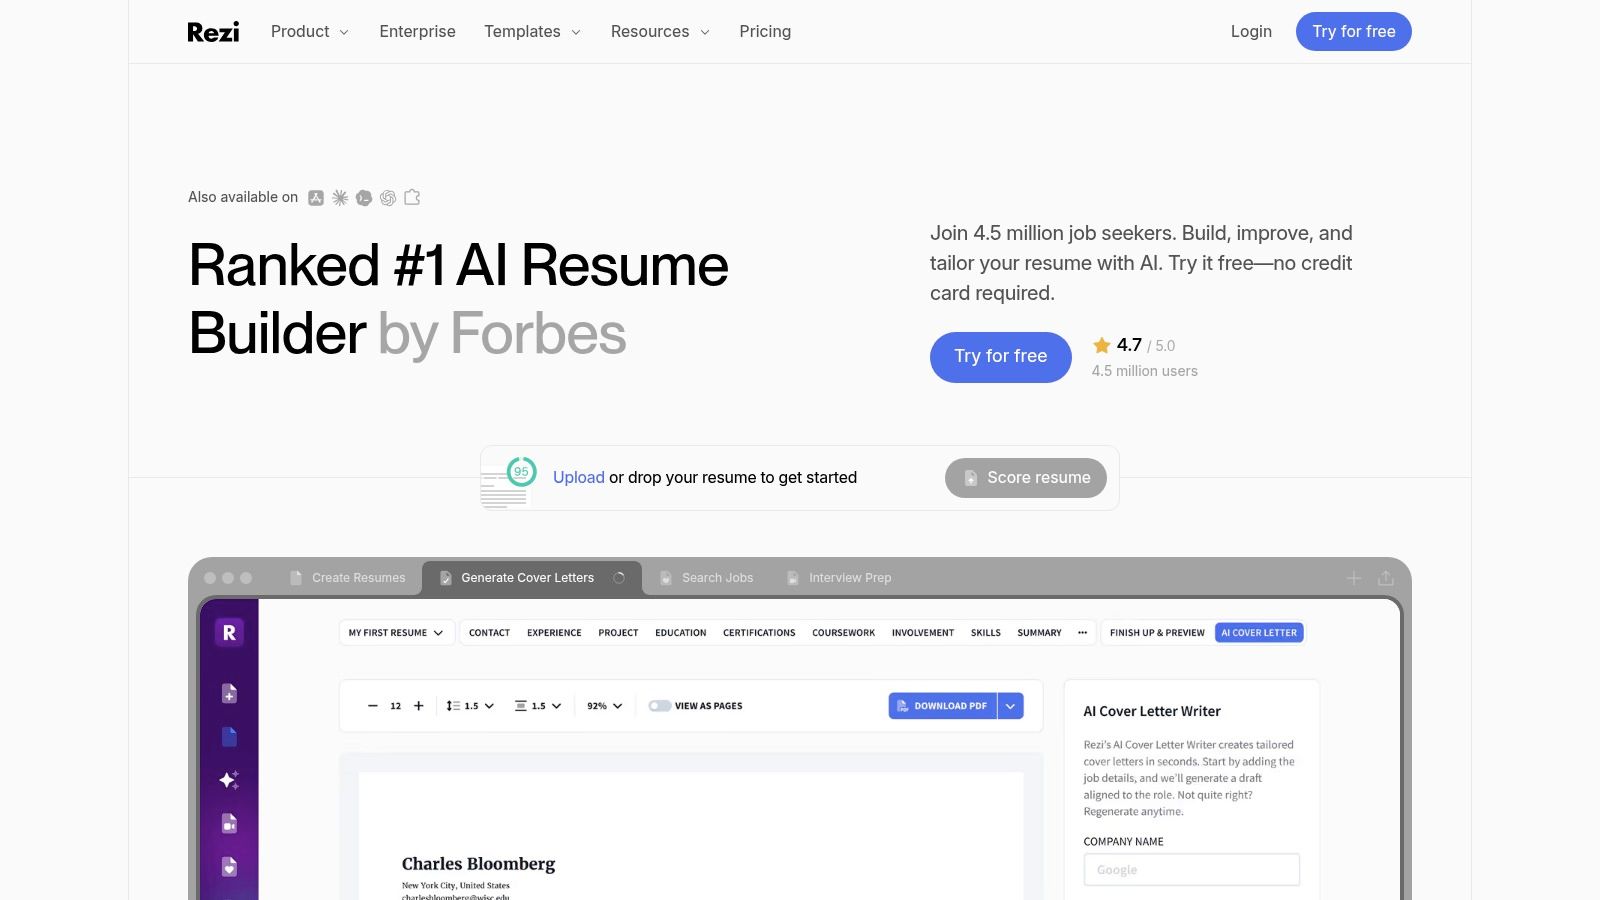Click the Rezi logo
The width and height of the screenshot is (1600, 900).
pyautogui.click(x=213, y=32)
